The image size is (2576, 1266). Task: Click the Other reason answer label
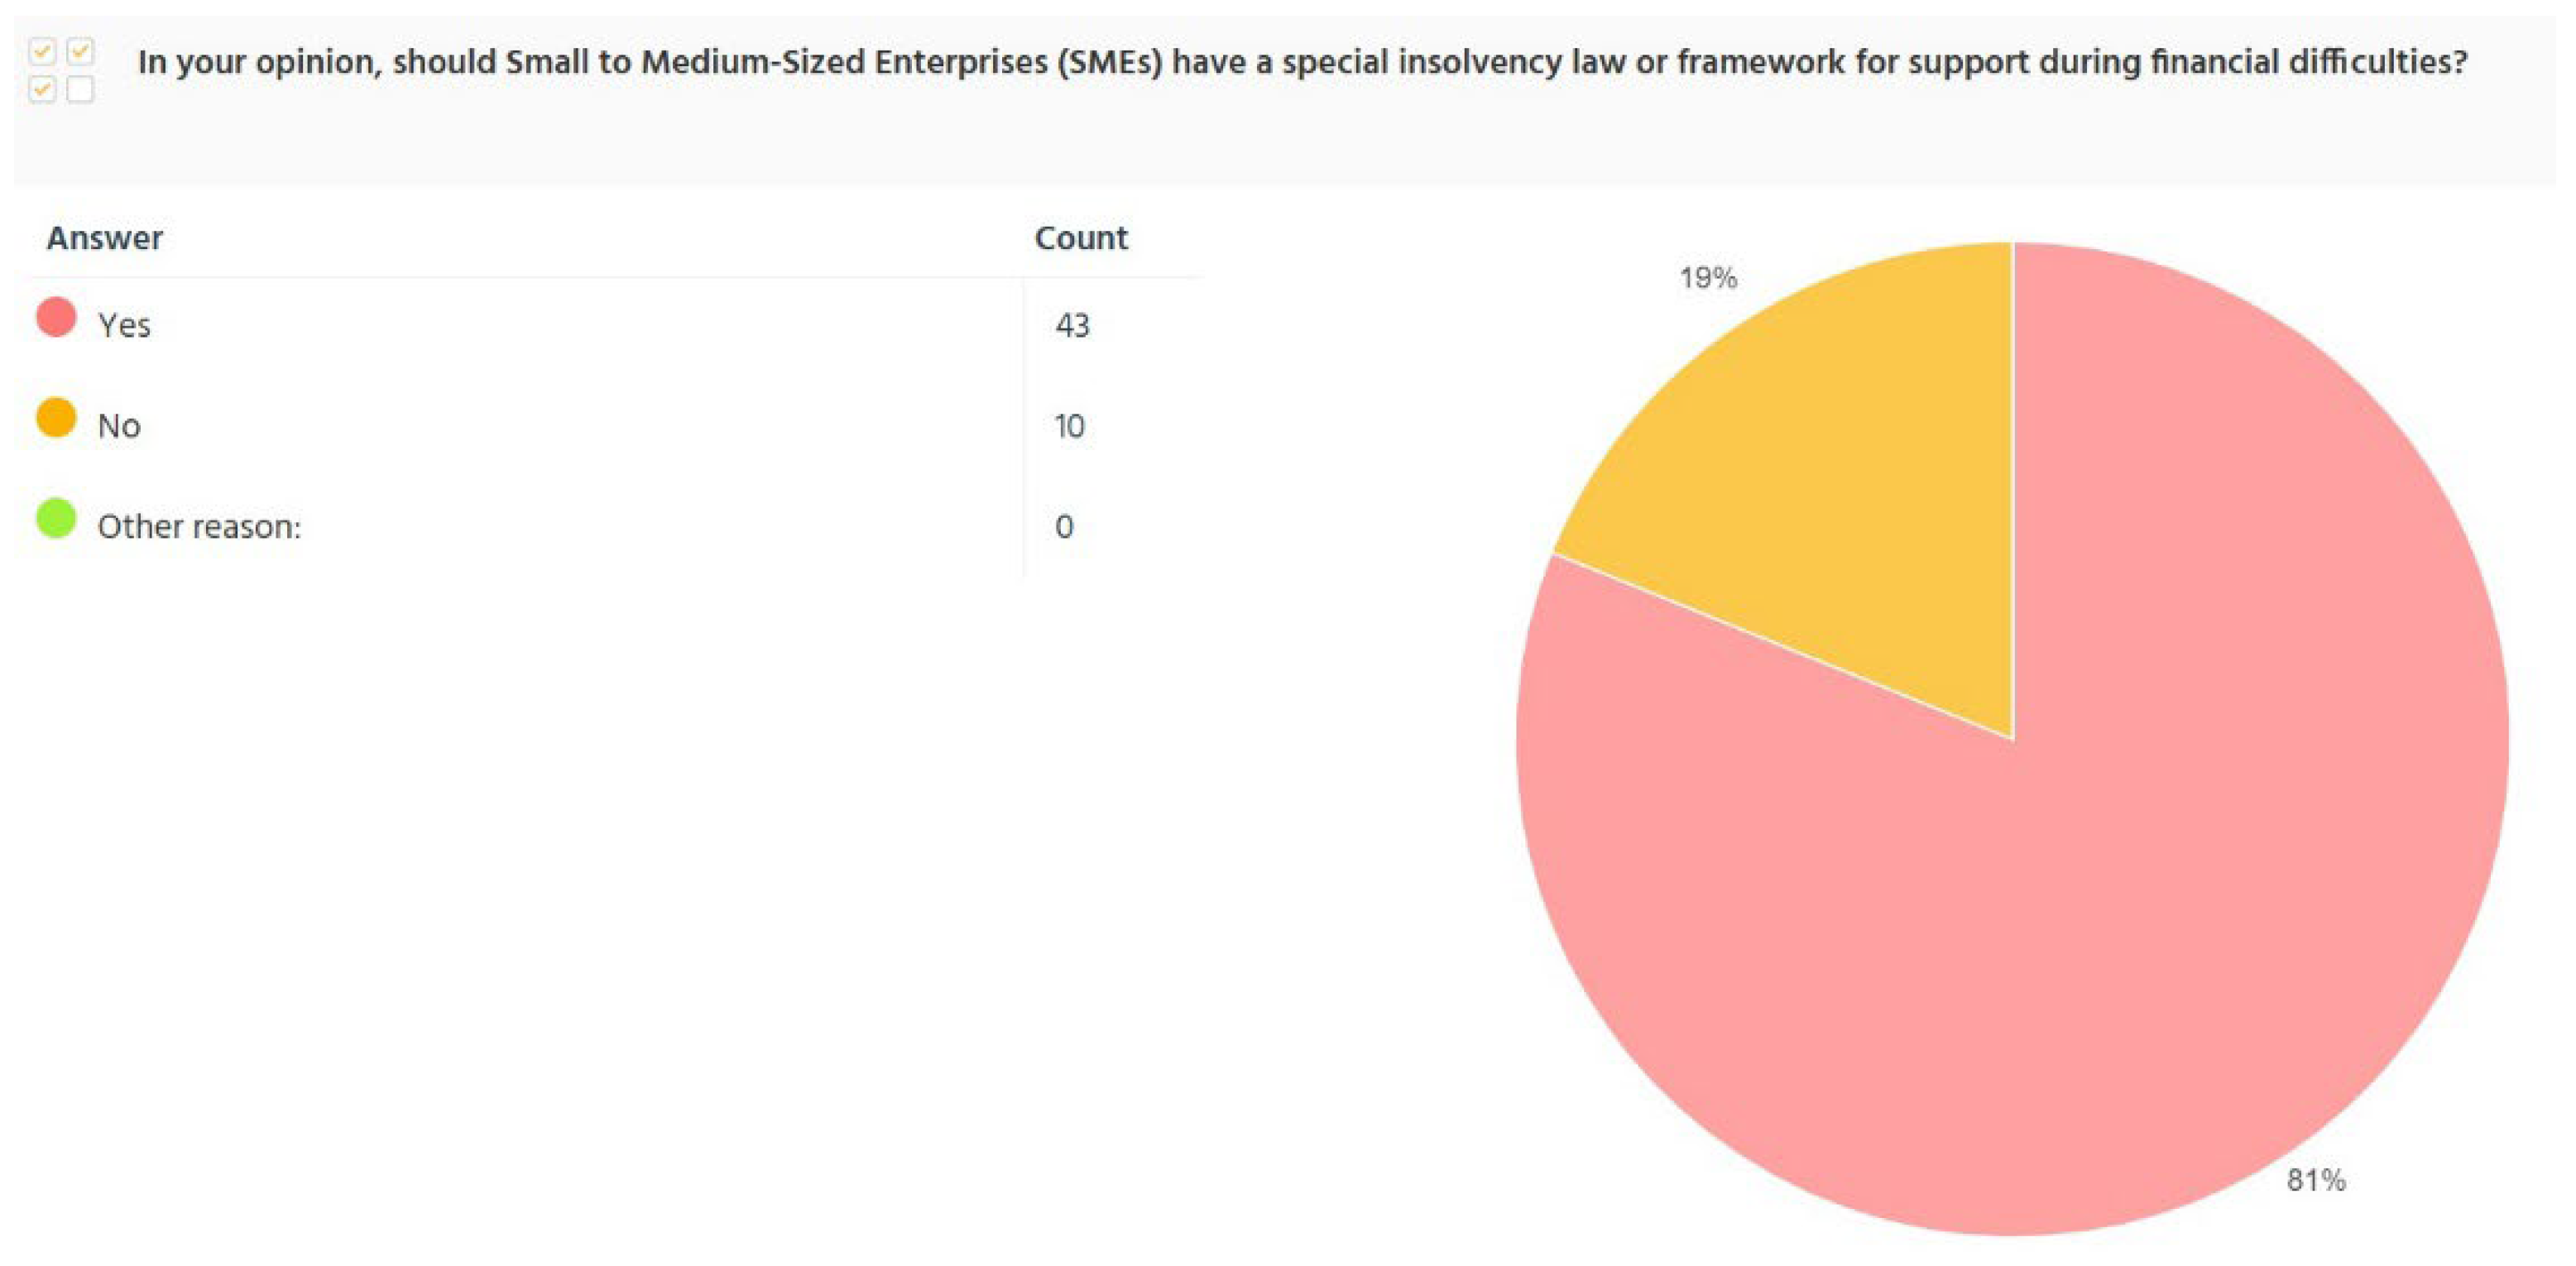coord(199,526)
